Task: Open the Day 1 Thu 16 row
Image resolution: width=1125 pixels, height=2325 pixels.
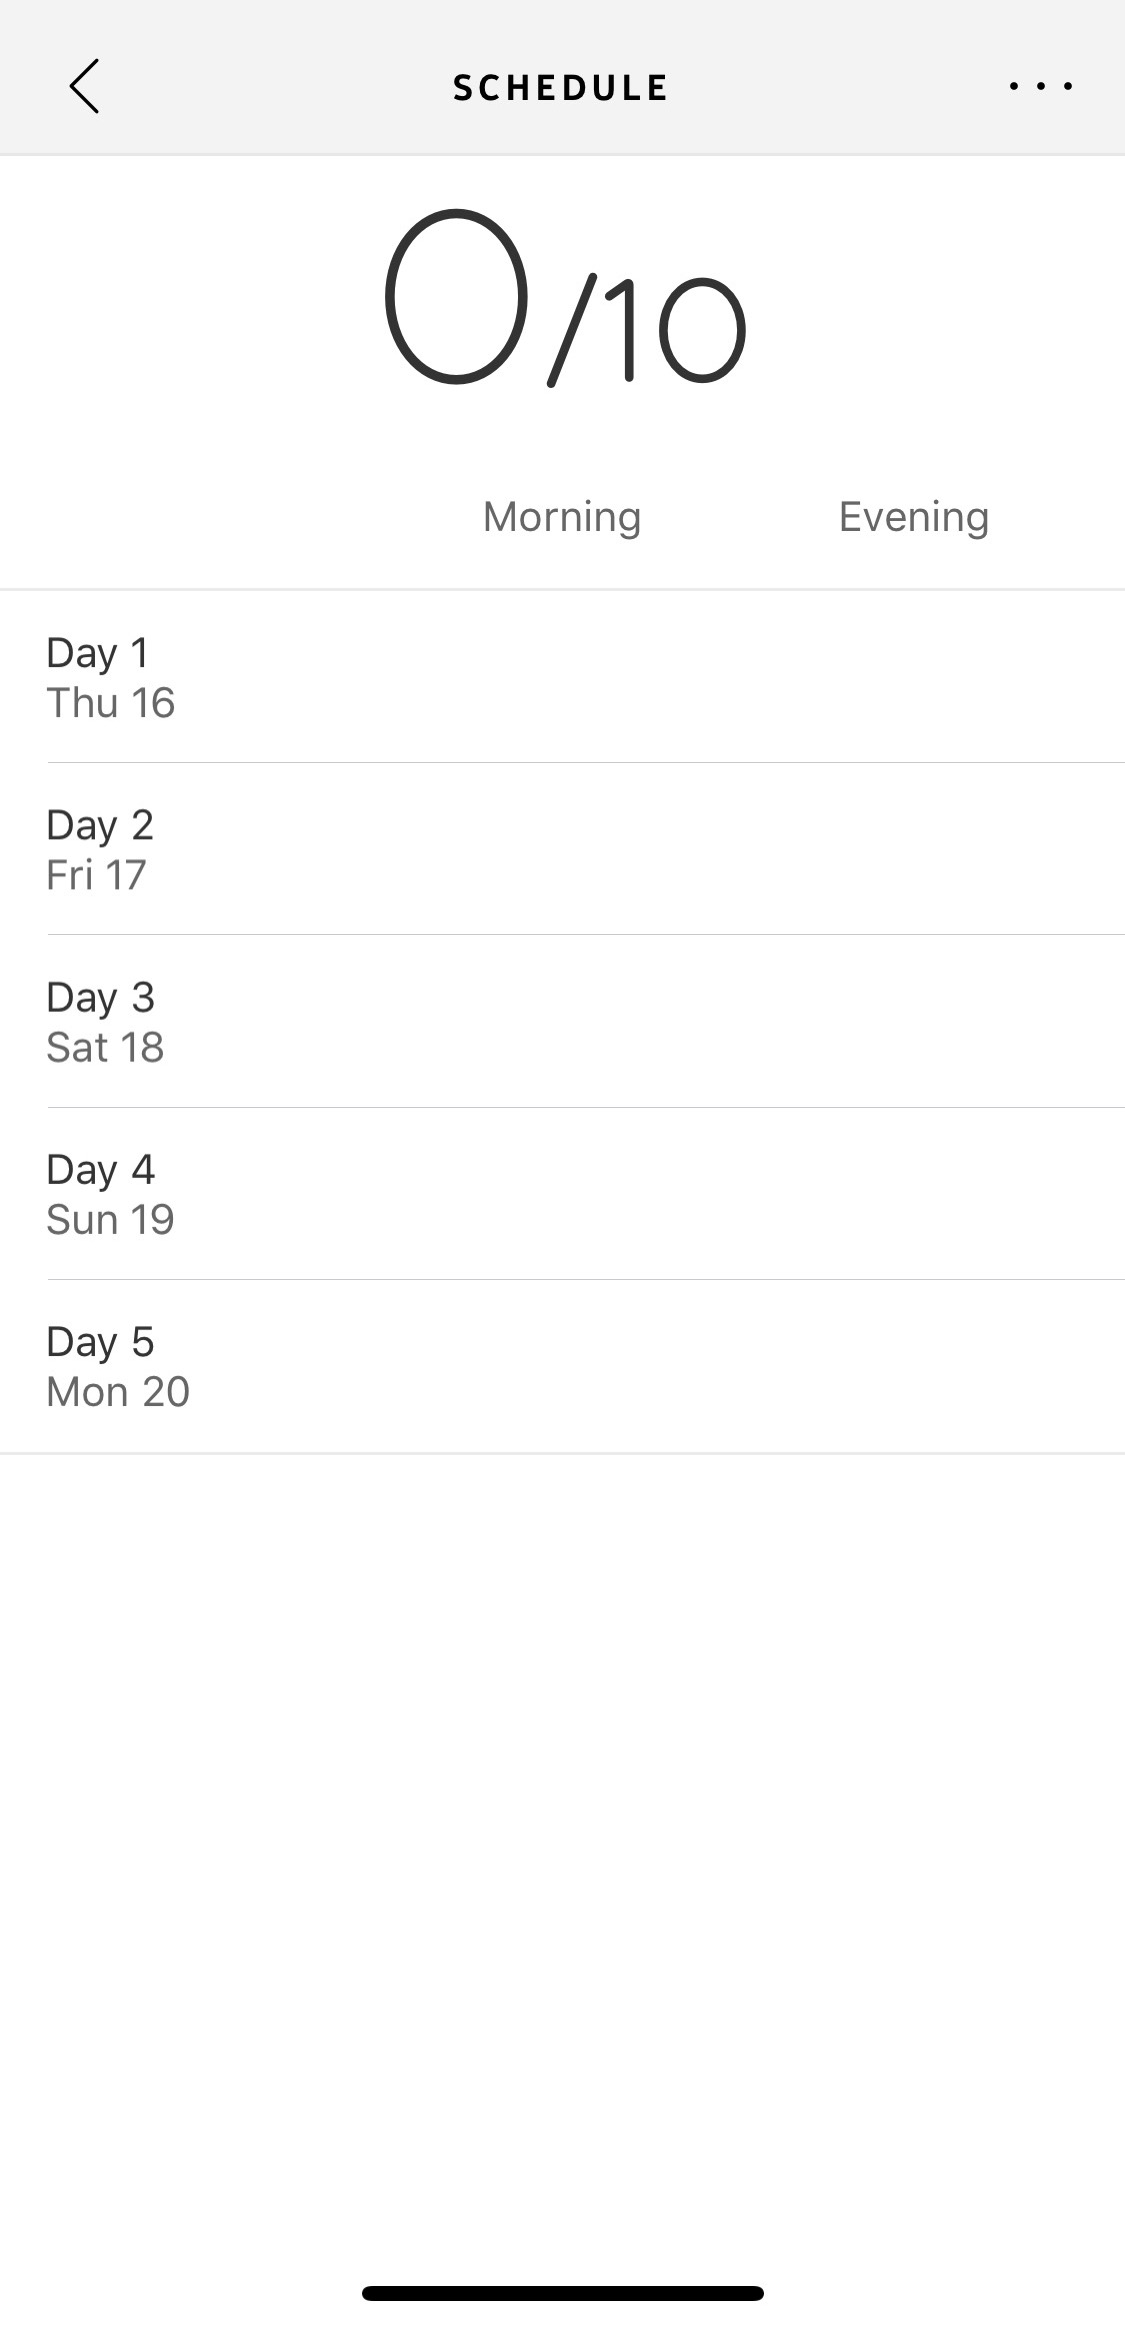Action: pos(562,677)
